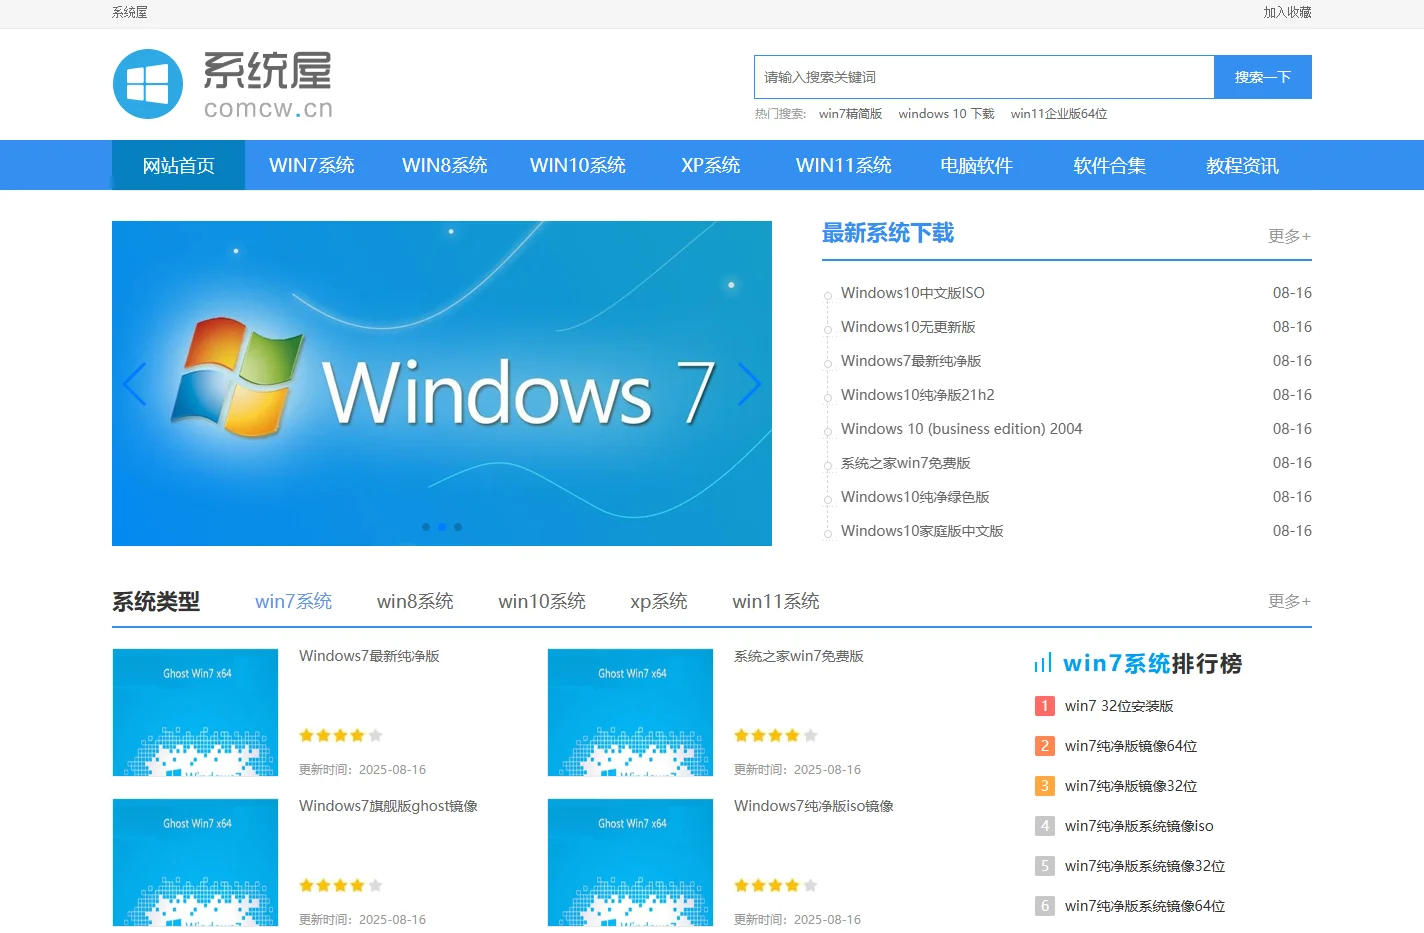Click hot search link win11企业版64位

click(1059, 114)
